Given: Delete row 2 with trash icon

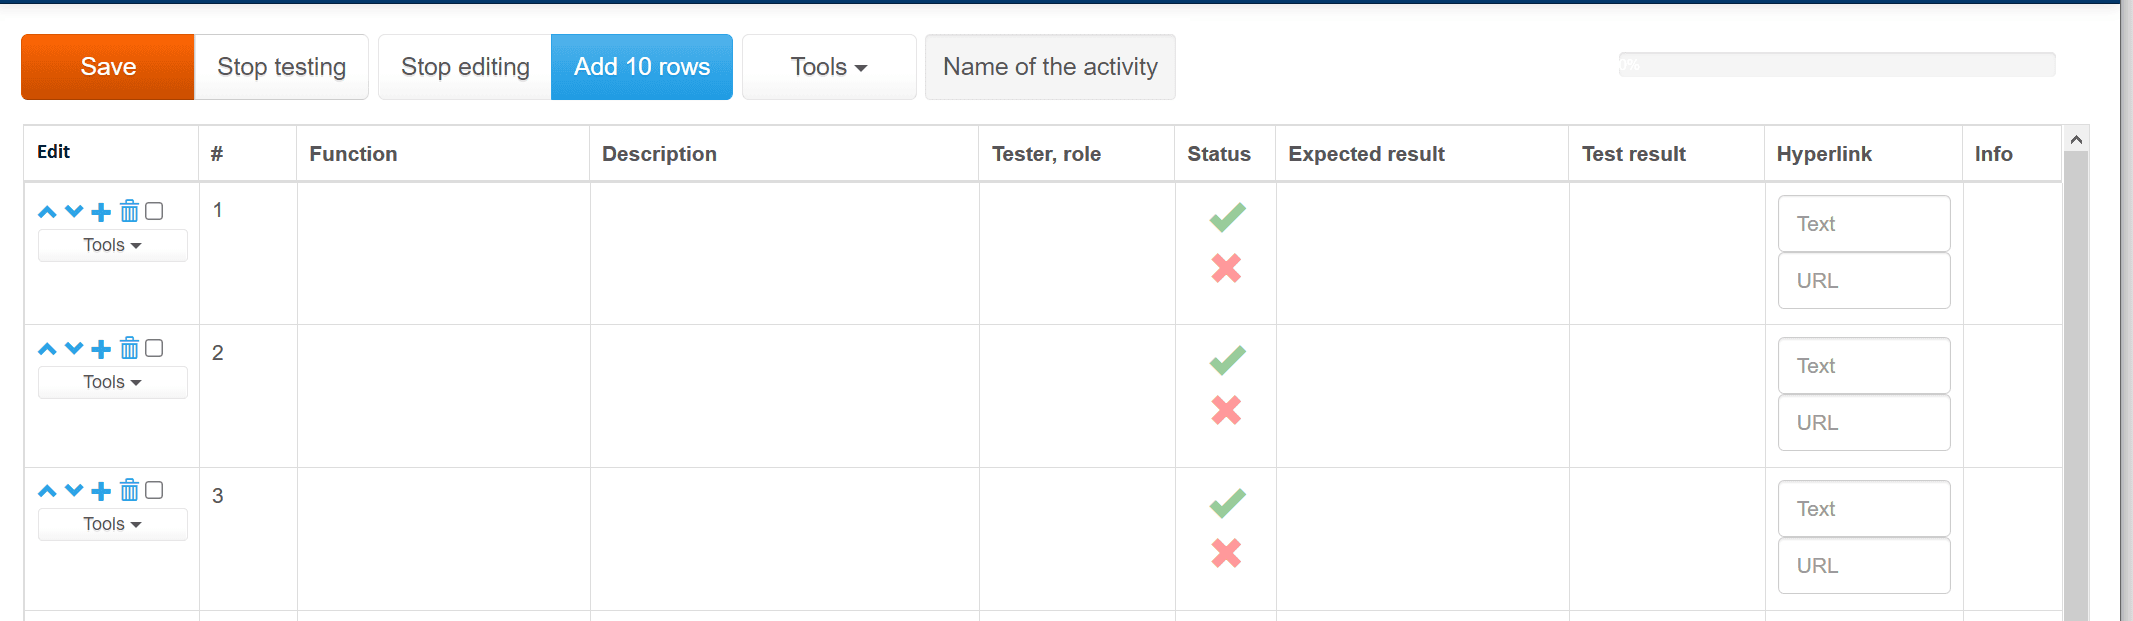Looking at the screenshot, I should click(x=130, y=348).
